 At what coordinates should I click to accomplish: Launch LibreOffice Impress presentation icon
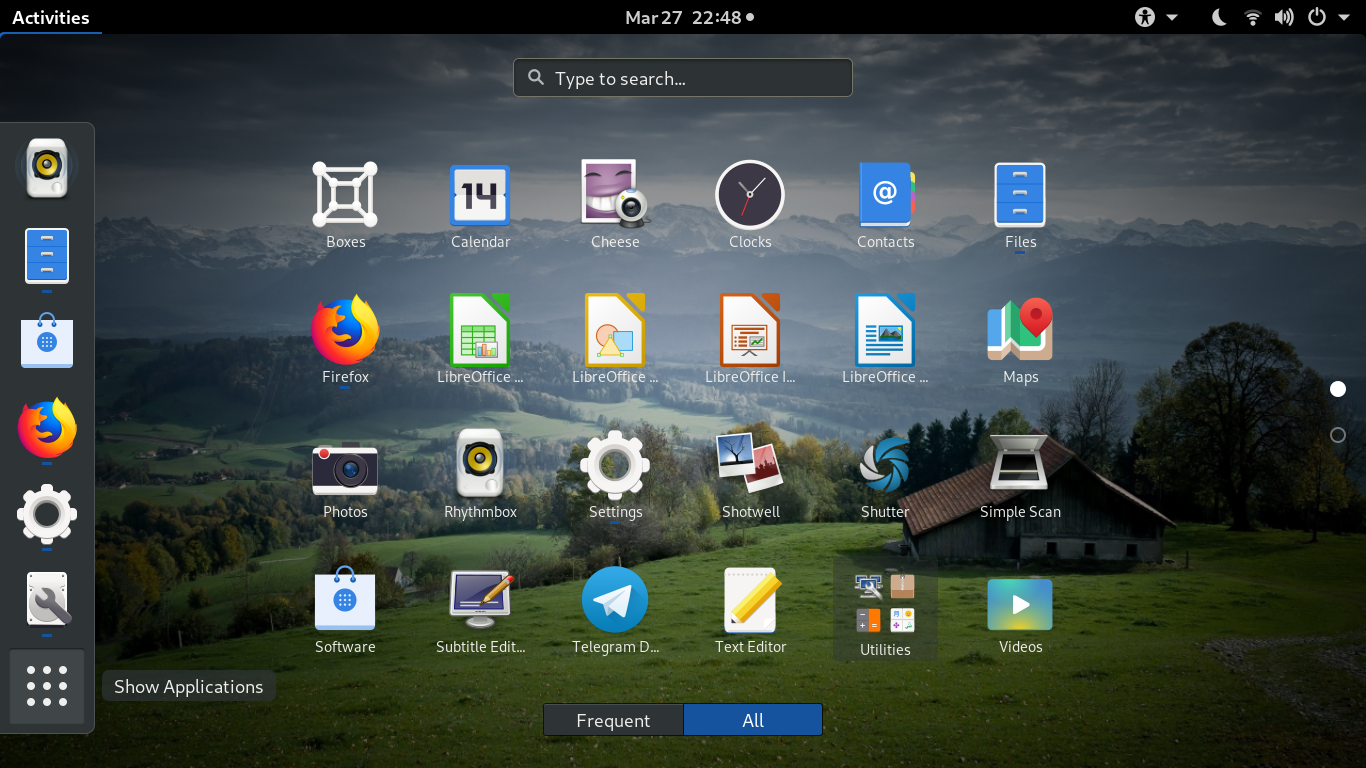(x=750, y=330)
